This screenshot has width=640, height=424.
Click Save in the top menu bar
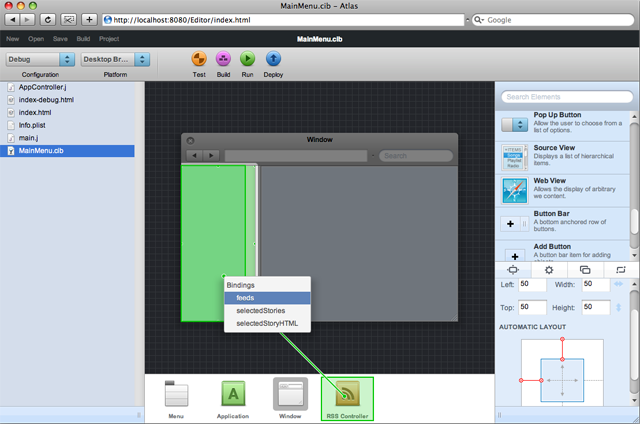point(60,39)
